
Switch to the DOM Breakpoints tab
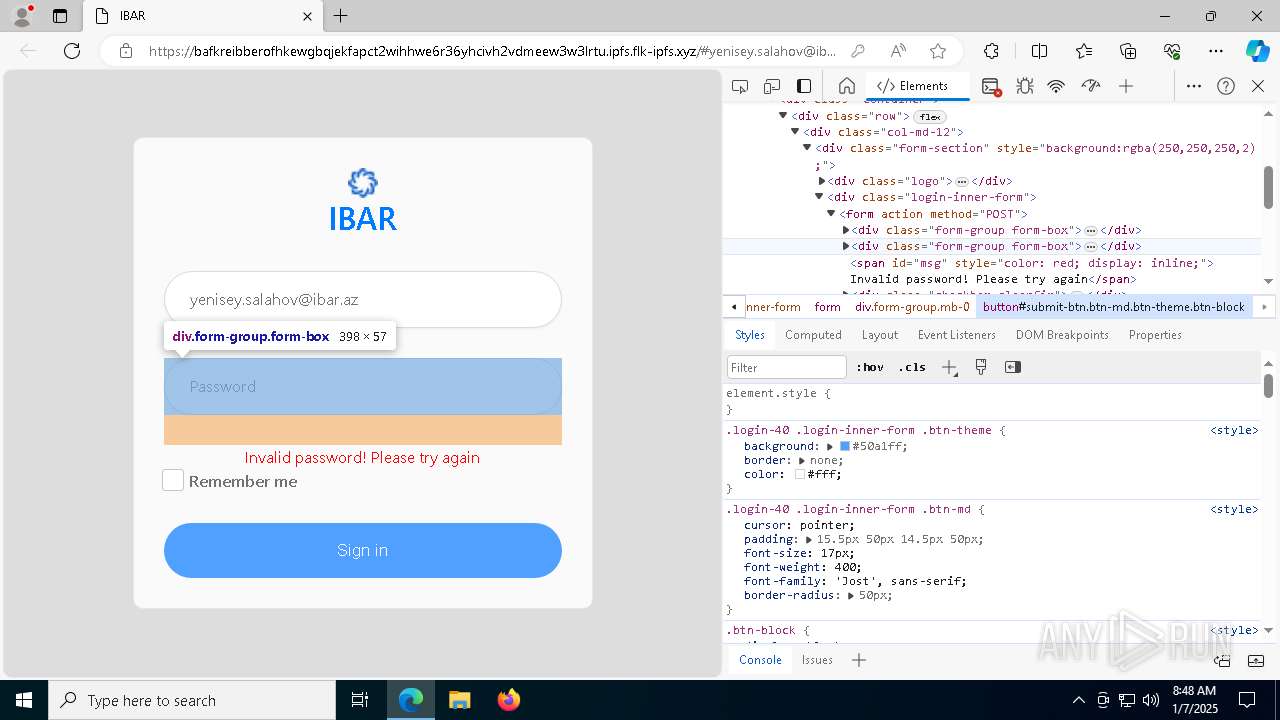(x=1062, y=335)
